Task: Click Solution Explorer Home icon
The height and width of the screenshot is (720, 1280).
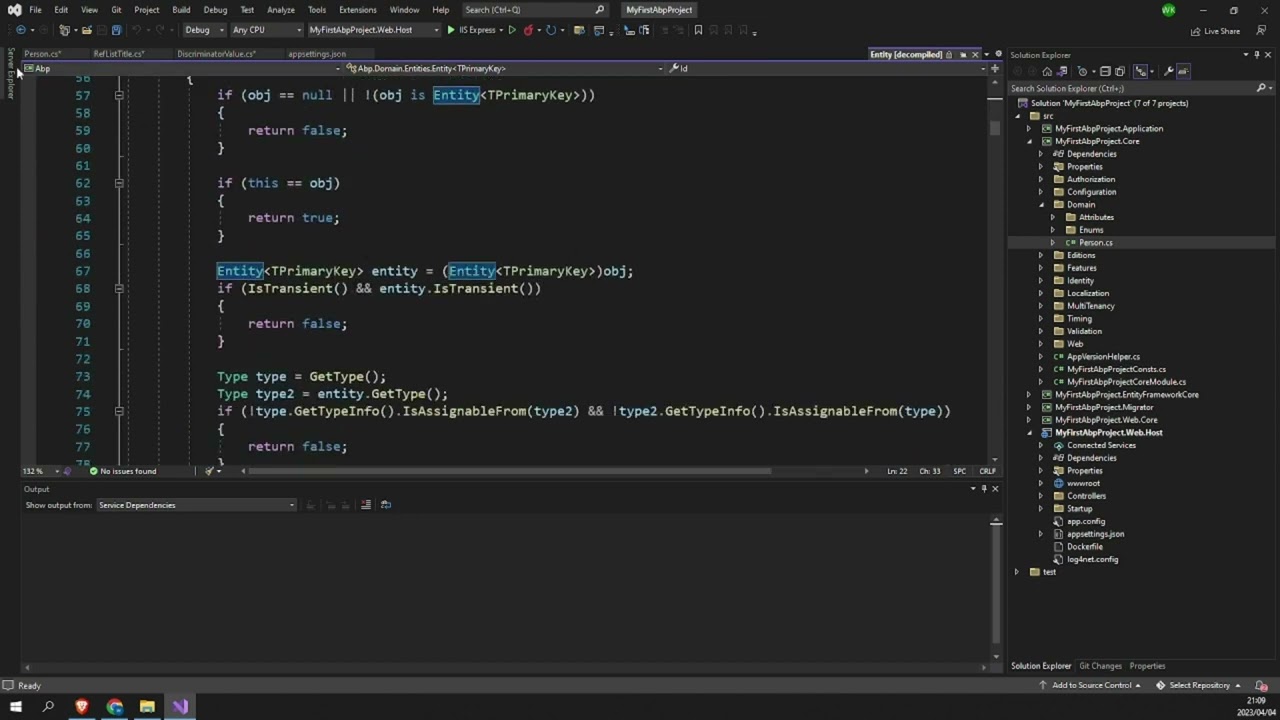Action: tap(1047, 71)
